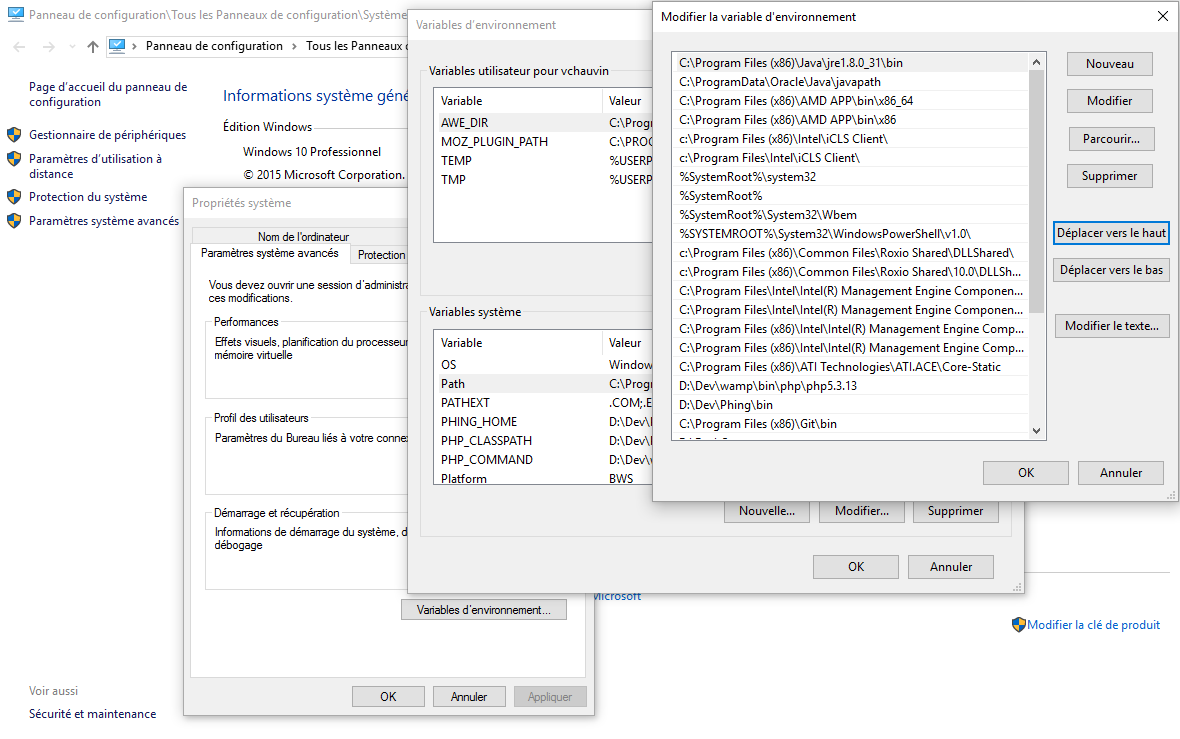
Task: Click the Variables d'environnement button
Action: click(484, 610)
